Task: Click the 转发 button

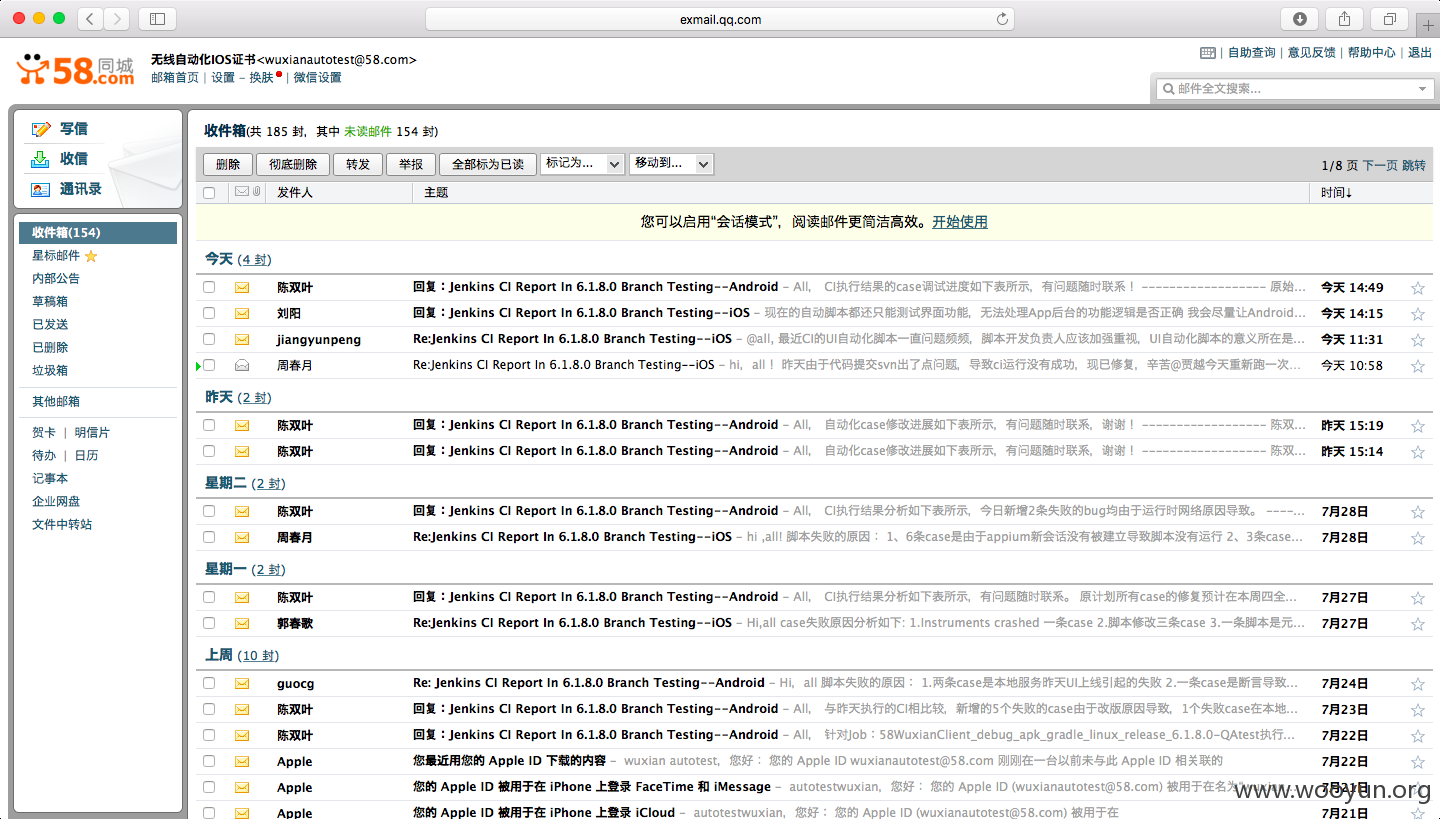Action: coord(358,164)
